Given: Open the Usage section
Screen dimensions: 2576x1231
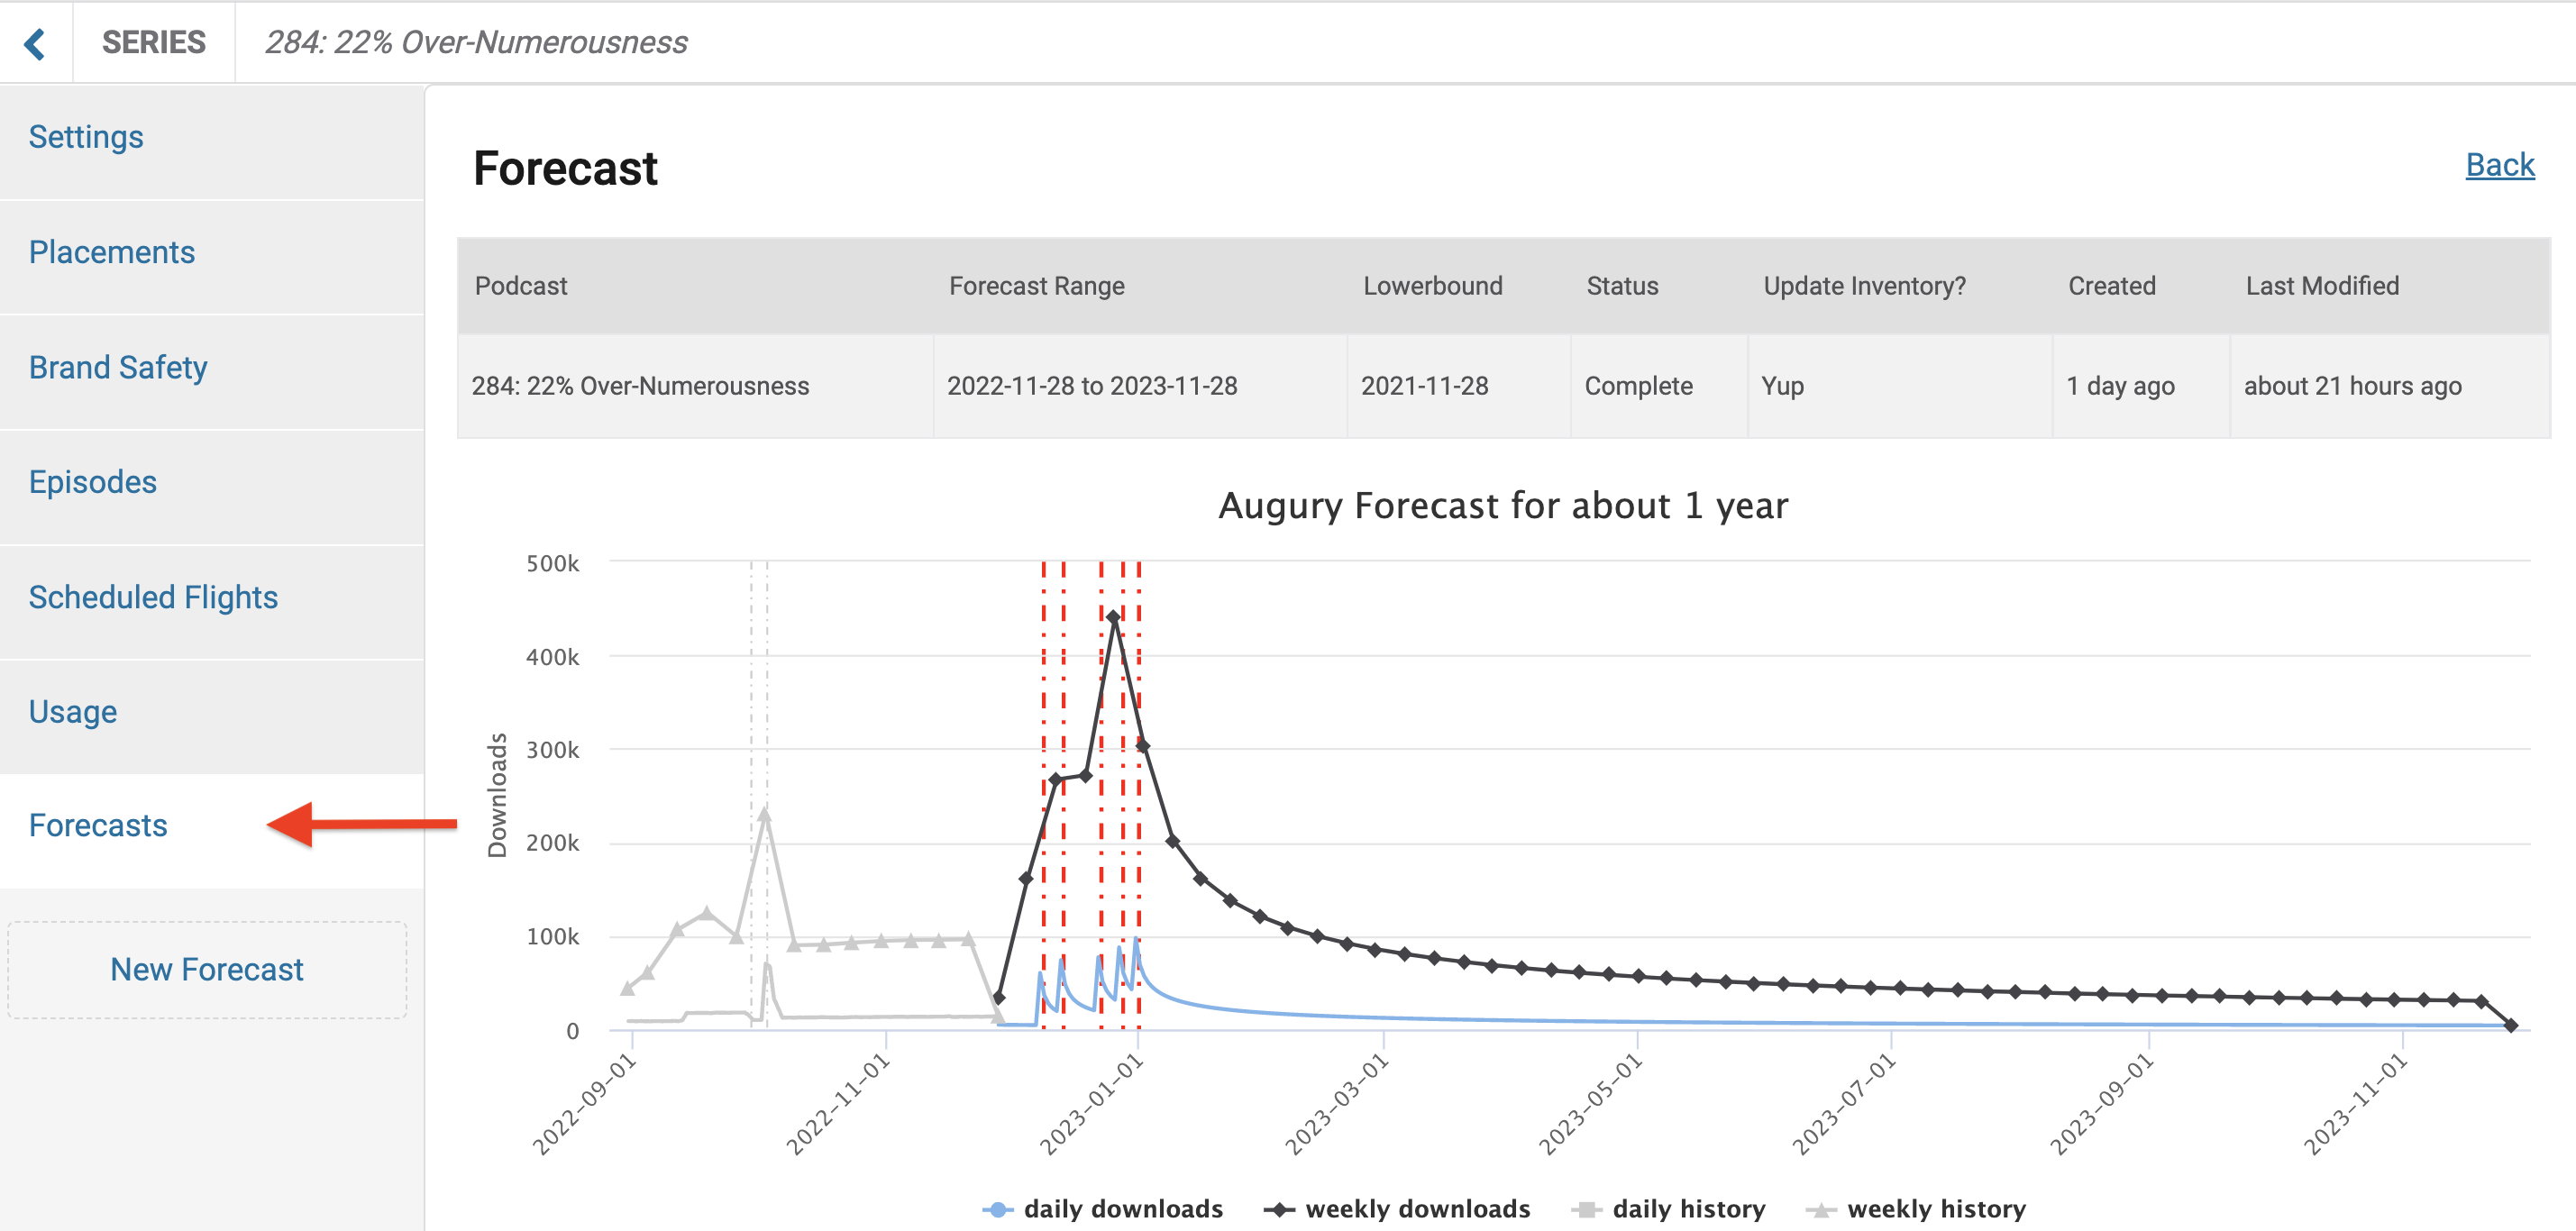Looking at the screenshot, I should 72,711.
